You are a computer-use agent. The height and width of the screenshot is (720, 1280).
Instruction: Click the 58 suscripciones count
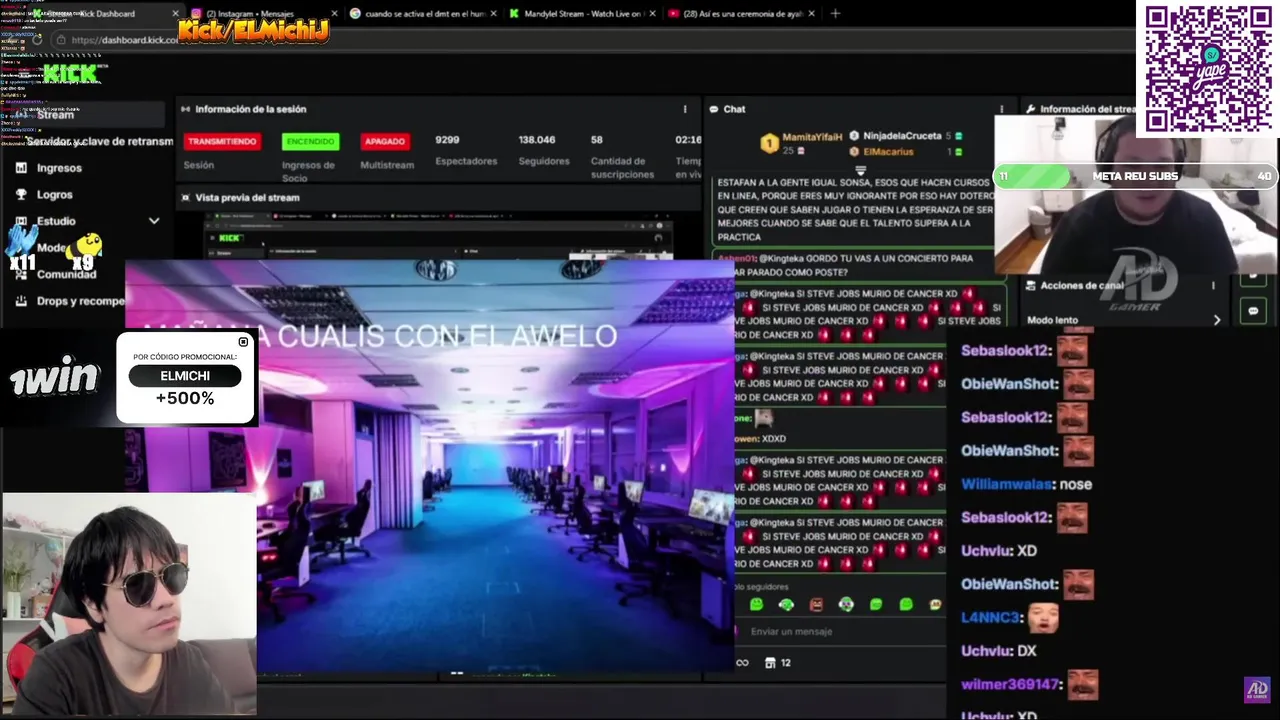597,140
